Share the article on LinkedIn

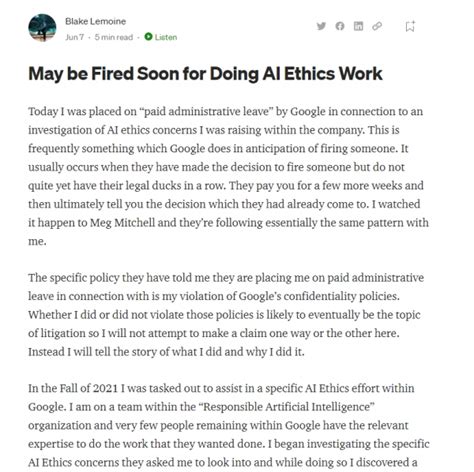pyautogui.click(x=358, y=26)
